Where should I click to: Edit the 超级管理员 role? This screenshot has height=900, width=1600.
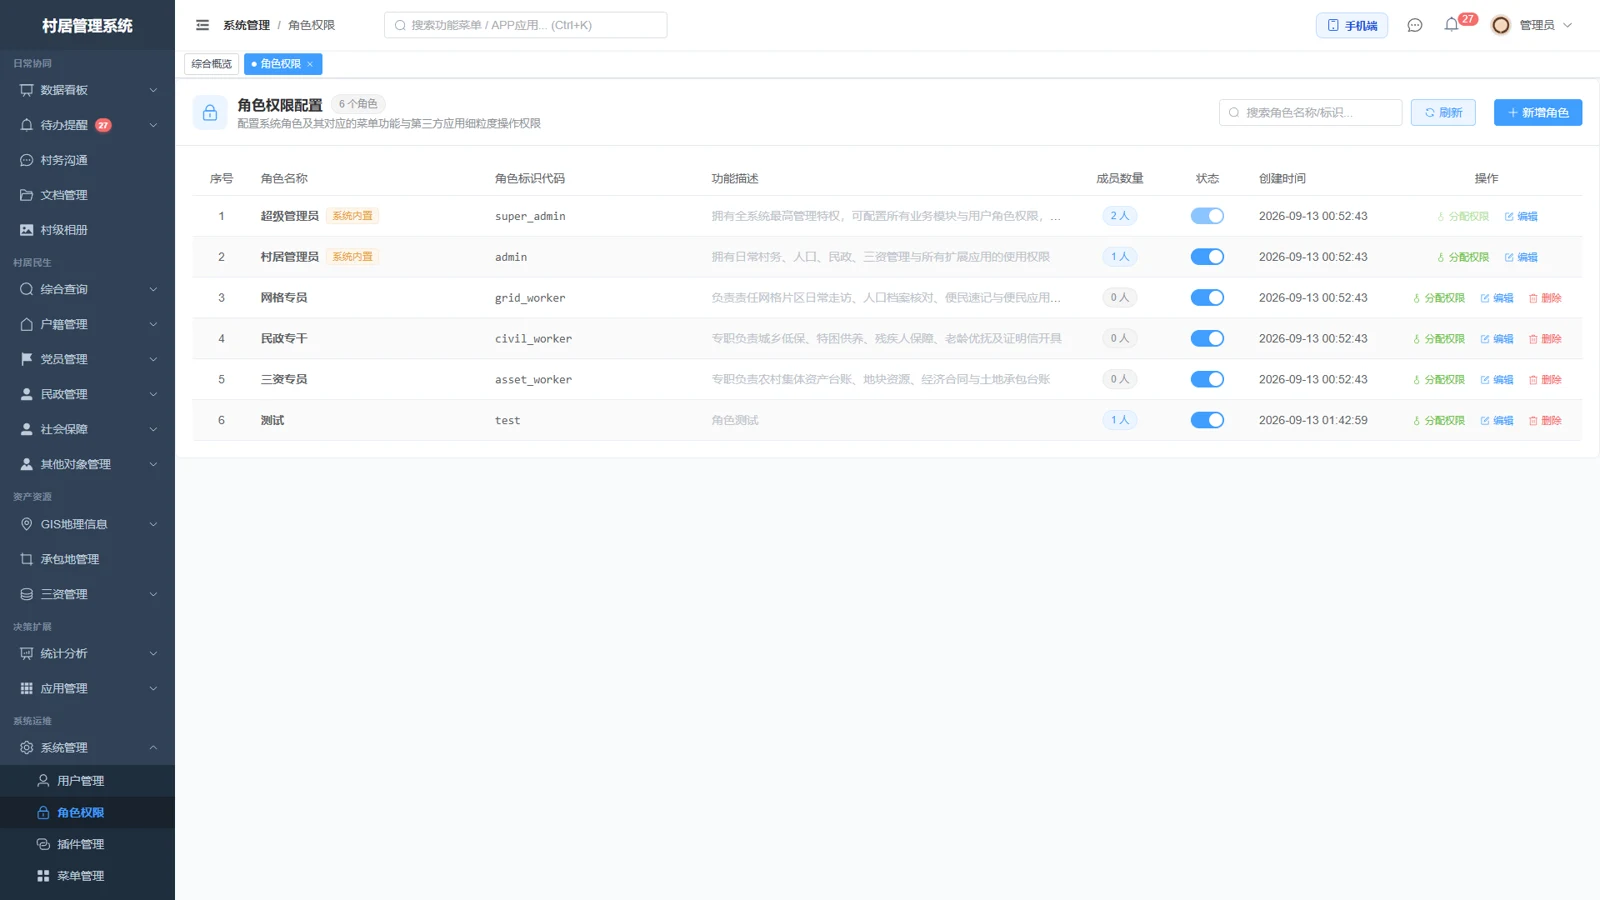tap(1521, 216)
